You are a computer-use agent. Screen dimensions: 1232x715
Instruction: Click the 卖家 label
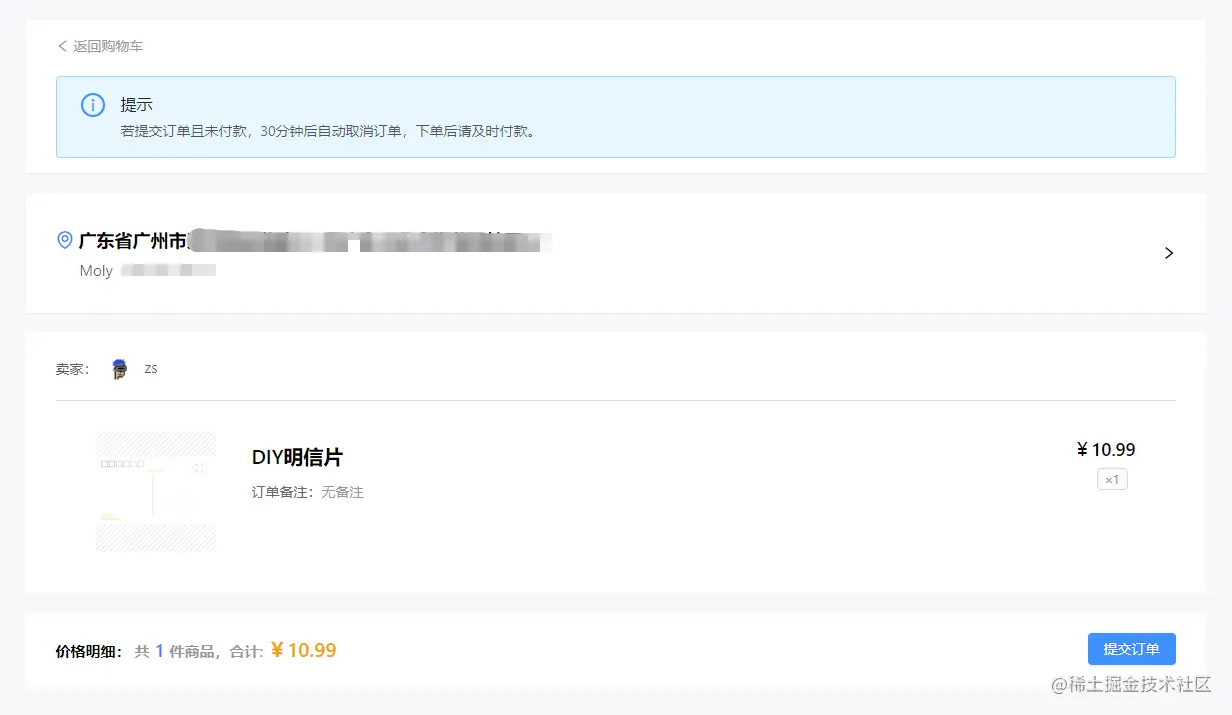coord(72,369)
